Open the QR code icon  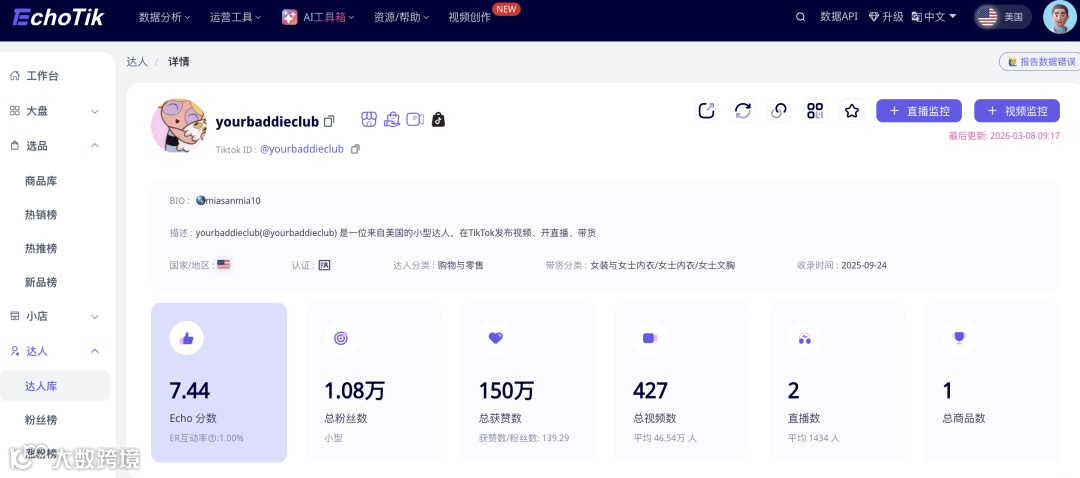pos(816,111)
